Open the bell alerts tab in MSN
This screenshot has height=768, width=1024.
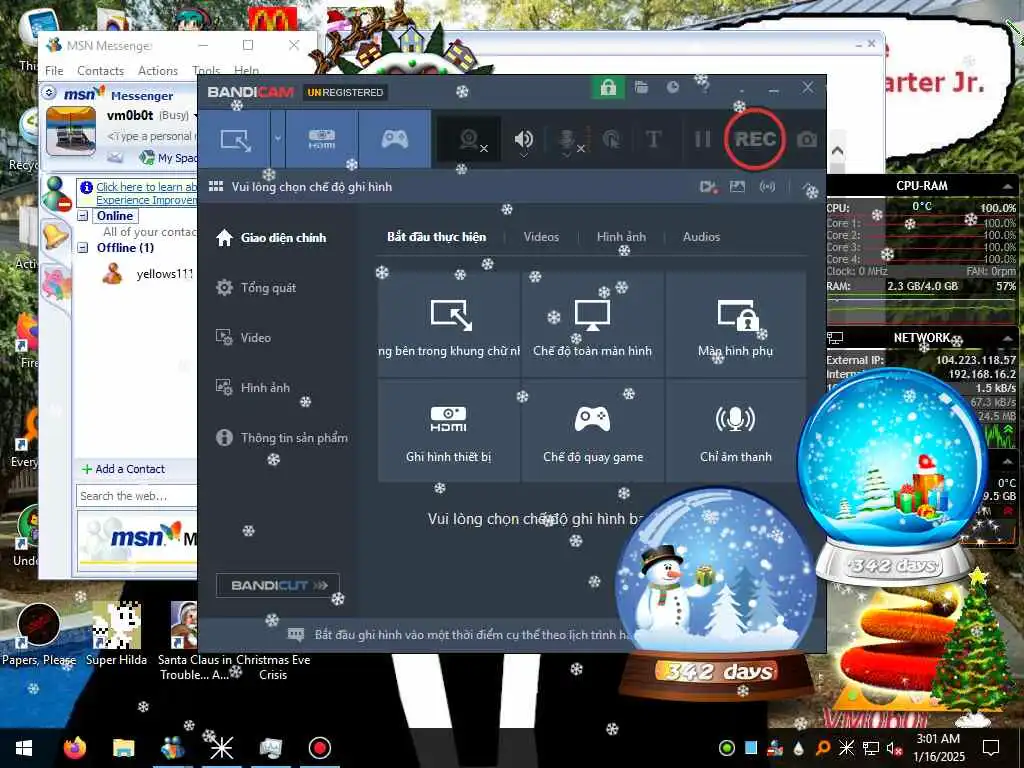pyautogui.click(x=56, y=235)
